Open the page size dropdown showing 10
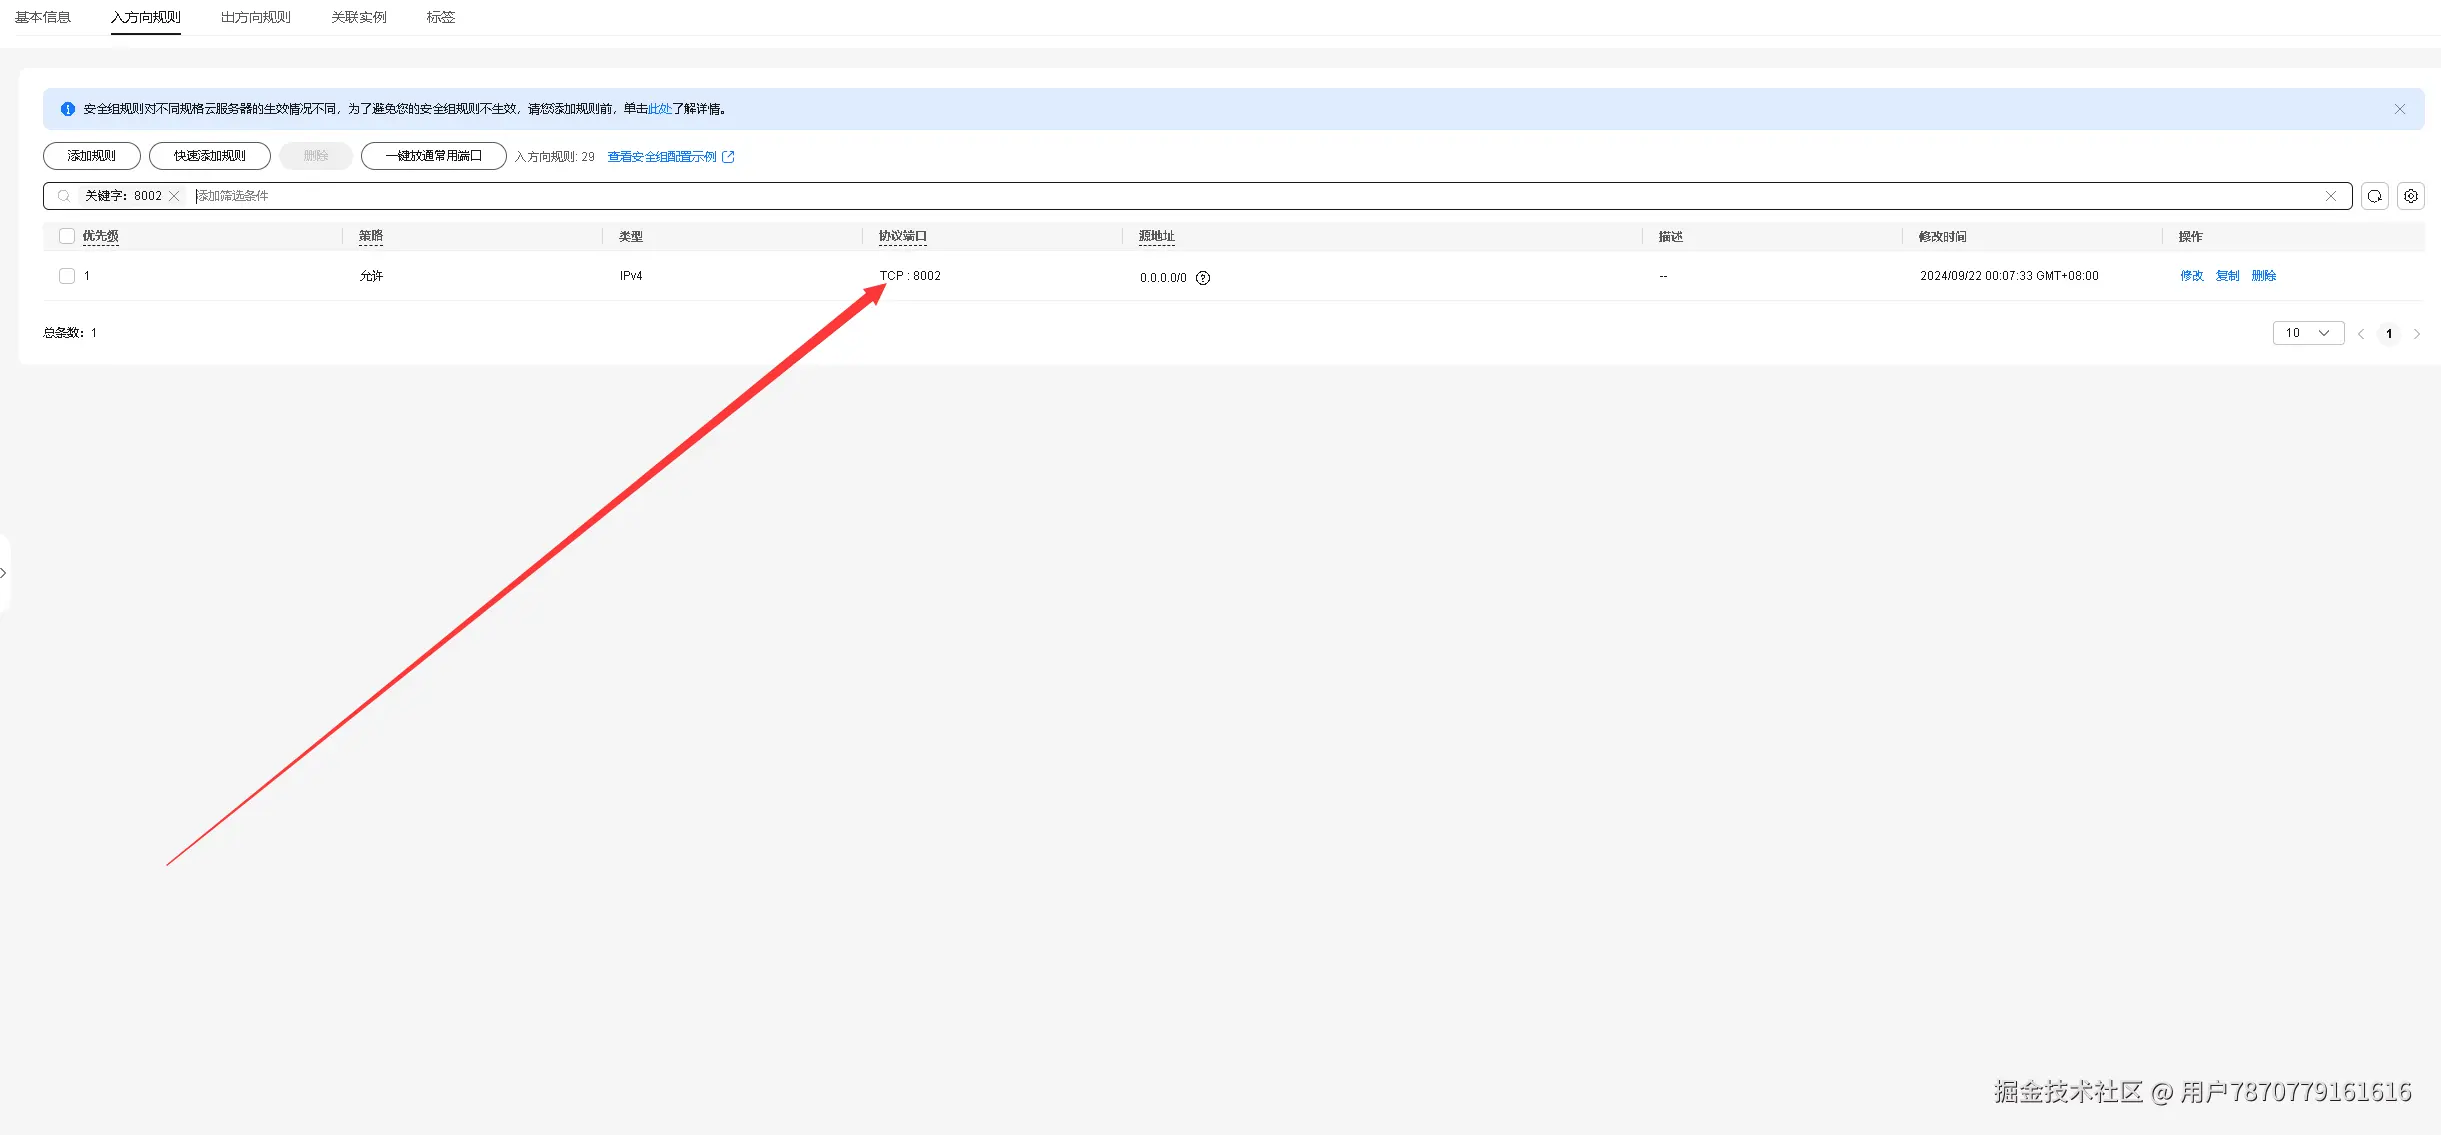This screenshot has height=1135, width=2441. point(2307,333)
